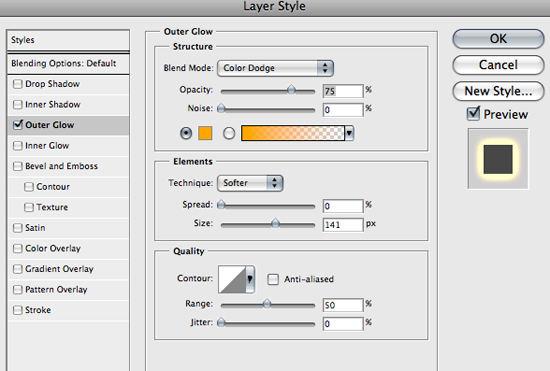Open the Drop Shadow settings row

[68, 84]
